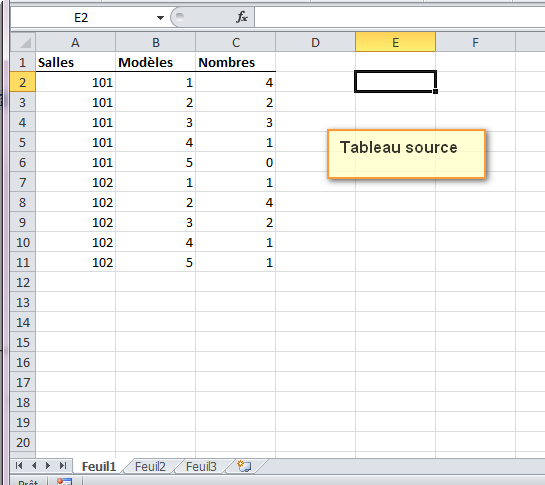Image resolution: width=545 pixels, height=485 pixels.
Task: Select row 2 header
Action: [23, 82]
